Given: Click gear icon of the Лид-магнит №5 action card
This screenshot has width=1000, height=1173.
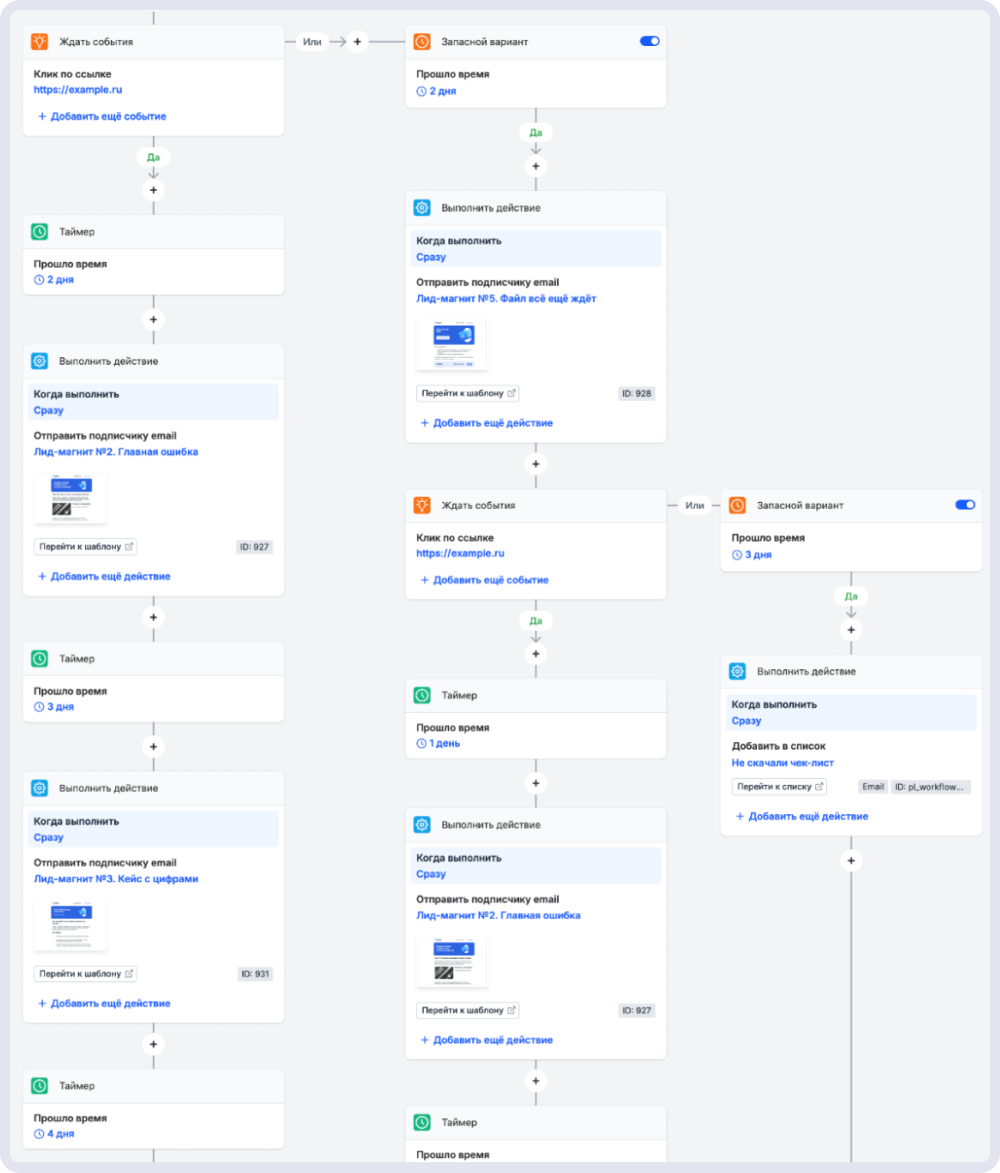Looking at the screenshot, I should [x=422, y=208].
